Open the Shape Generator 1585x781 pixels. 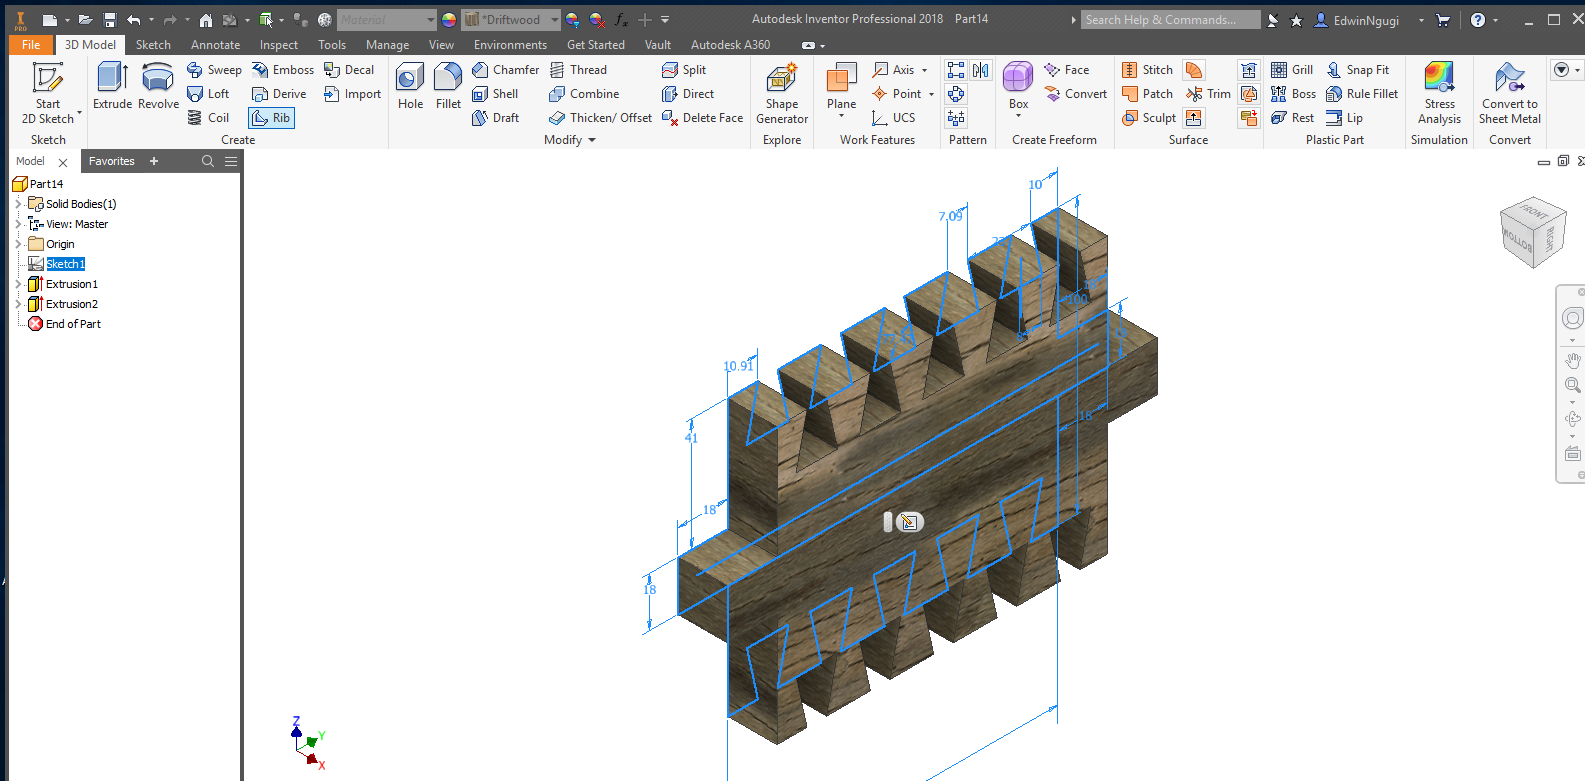782,93
